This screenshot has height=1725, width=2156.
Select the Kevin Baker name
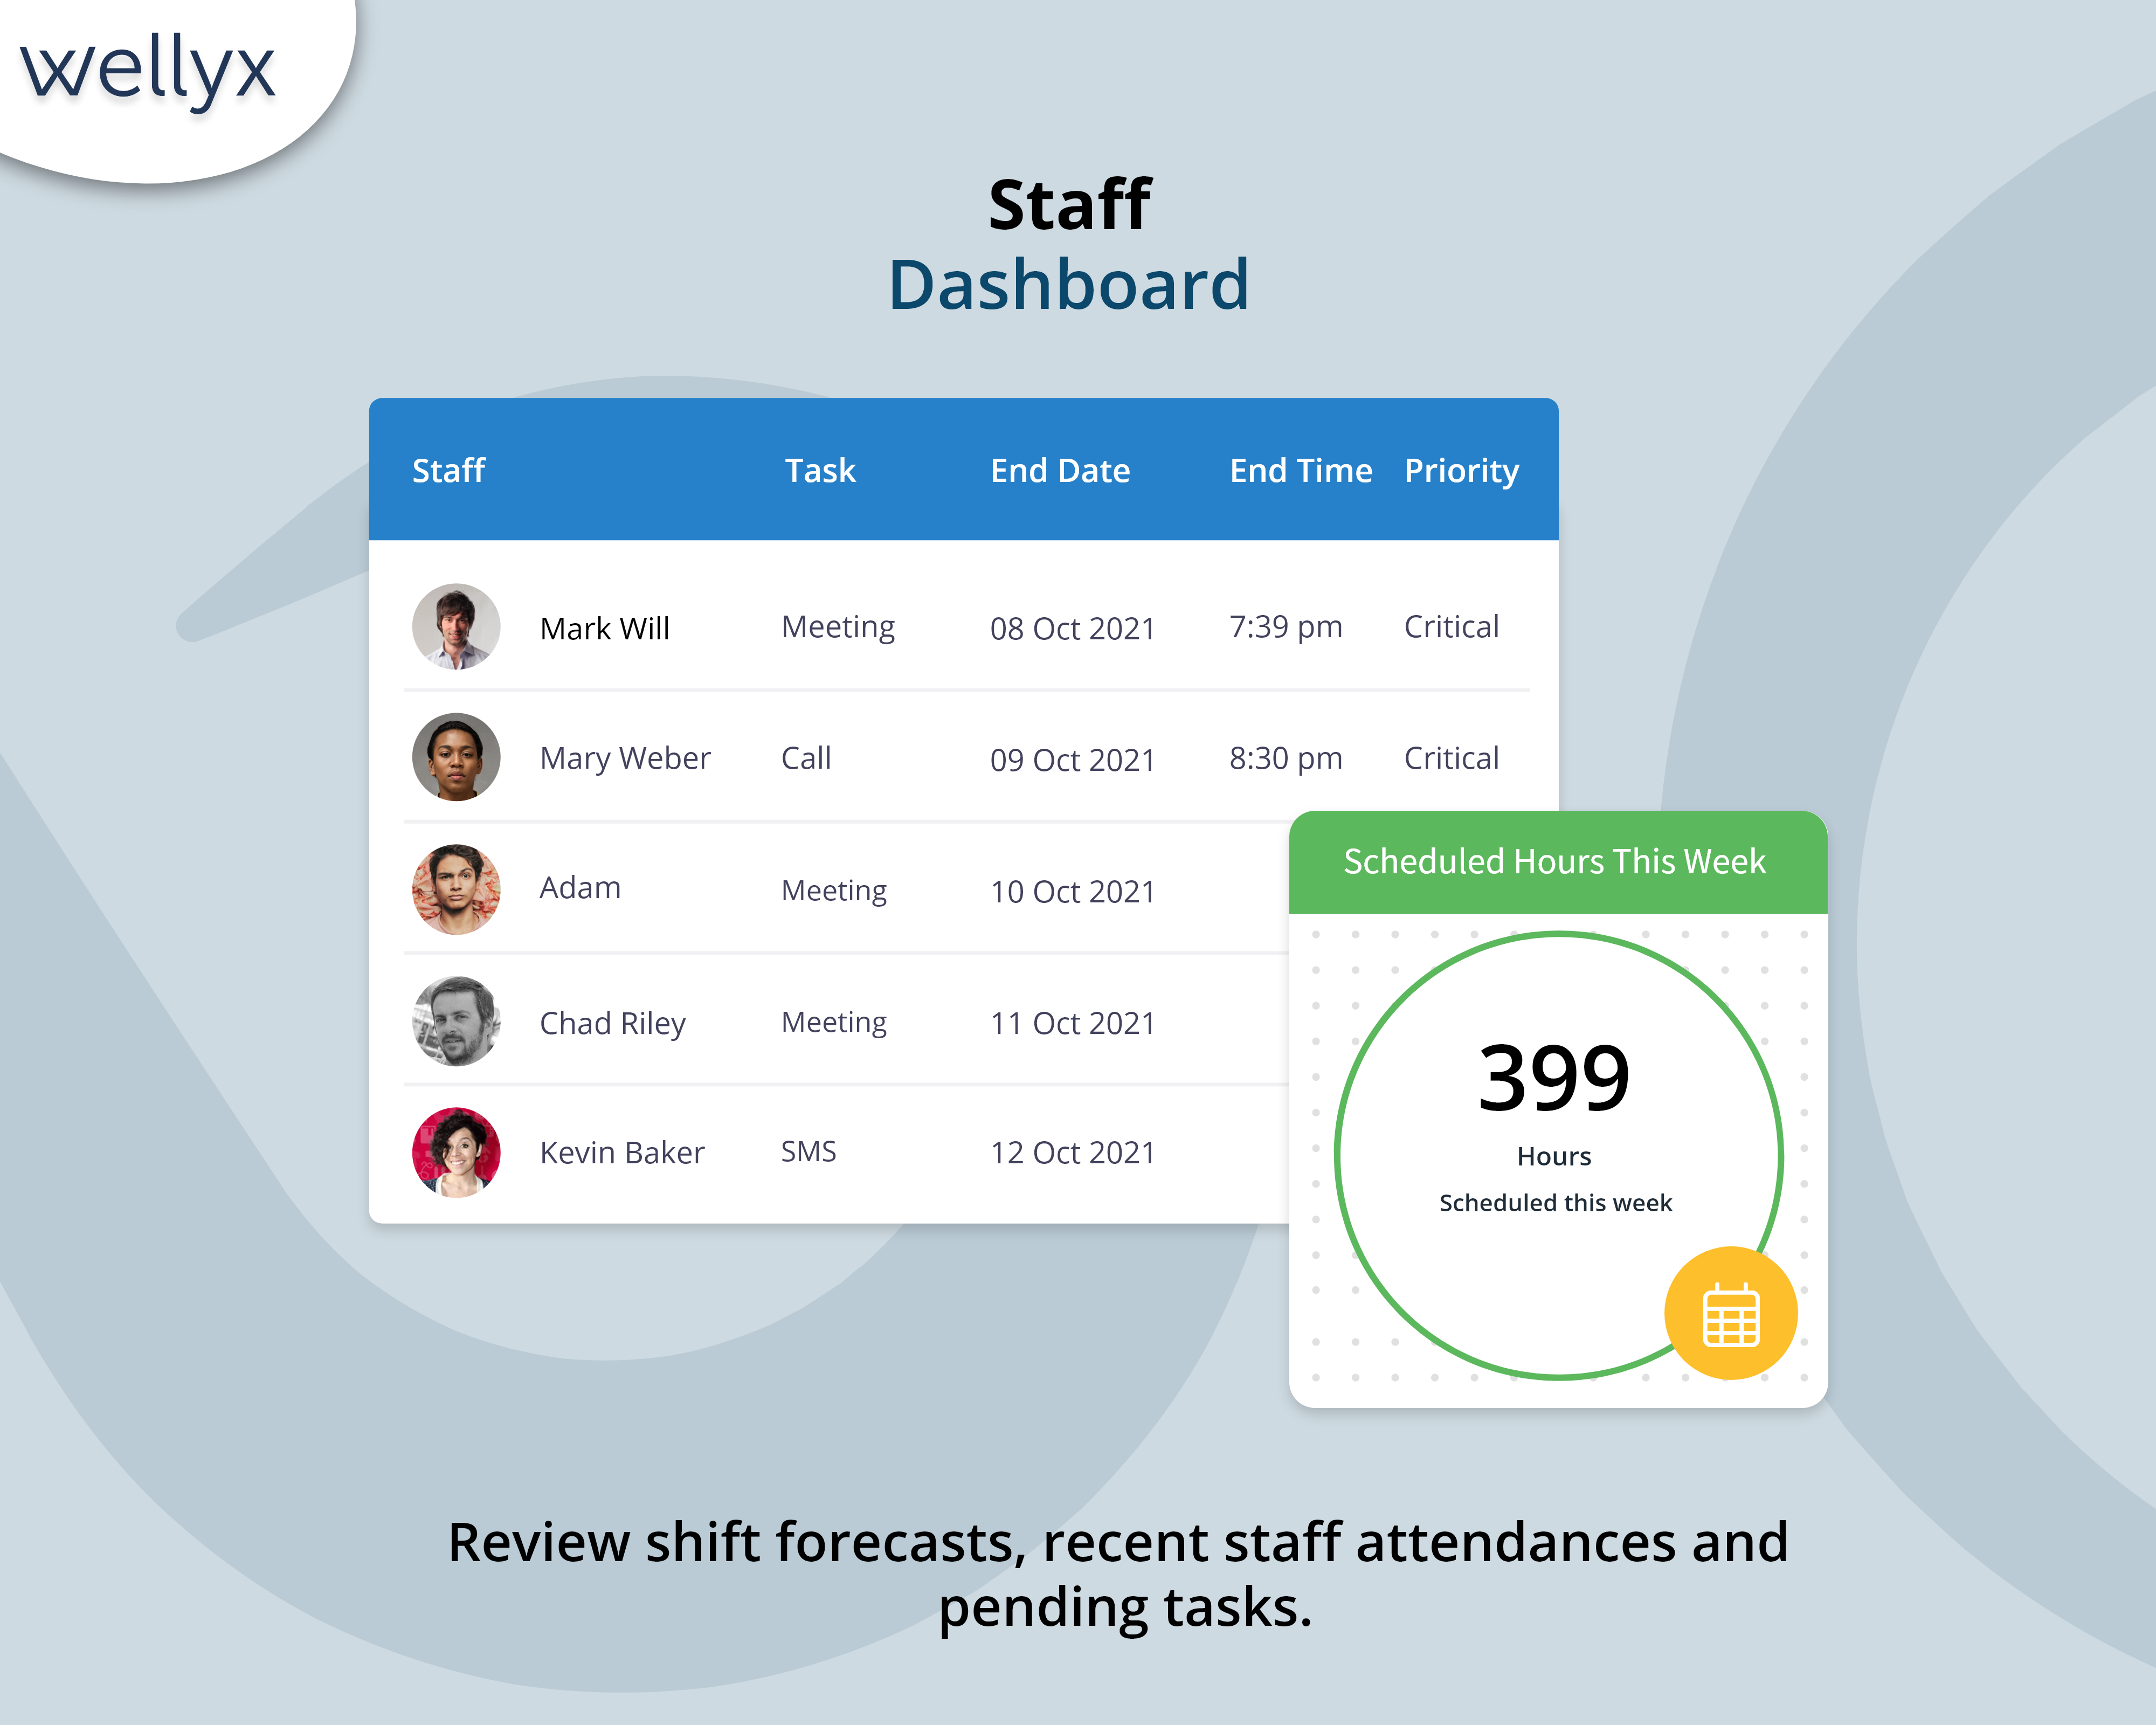[x=622, y=1152]
